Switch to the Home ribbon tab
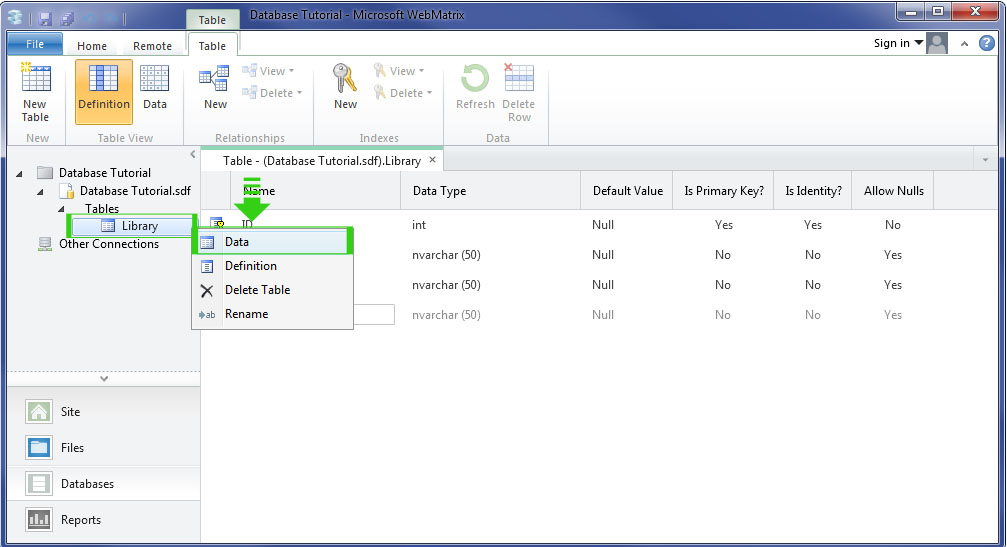The width and height of the screenshot is (1007, 547). point(92,46)
